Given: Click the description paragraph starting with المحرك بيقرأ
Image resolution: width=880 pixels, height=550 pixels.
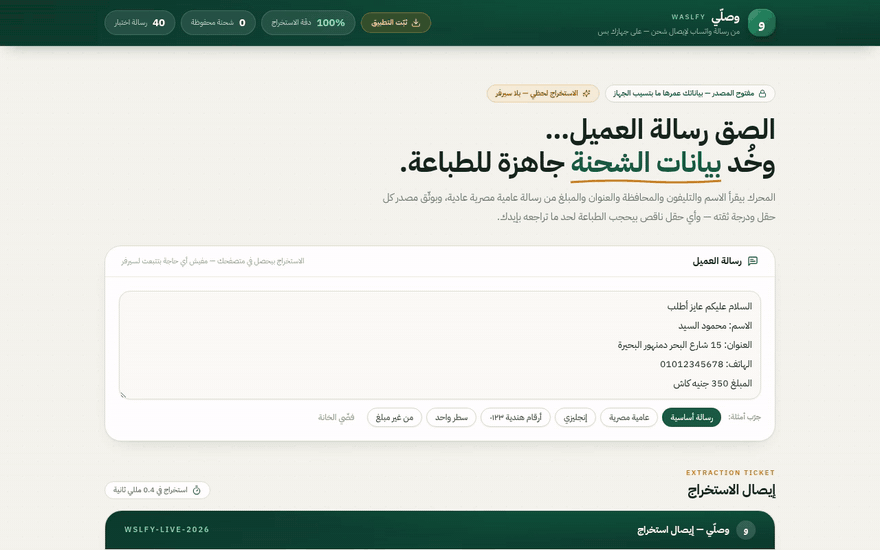Looking at the screenshot, I should point(579,207).
